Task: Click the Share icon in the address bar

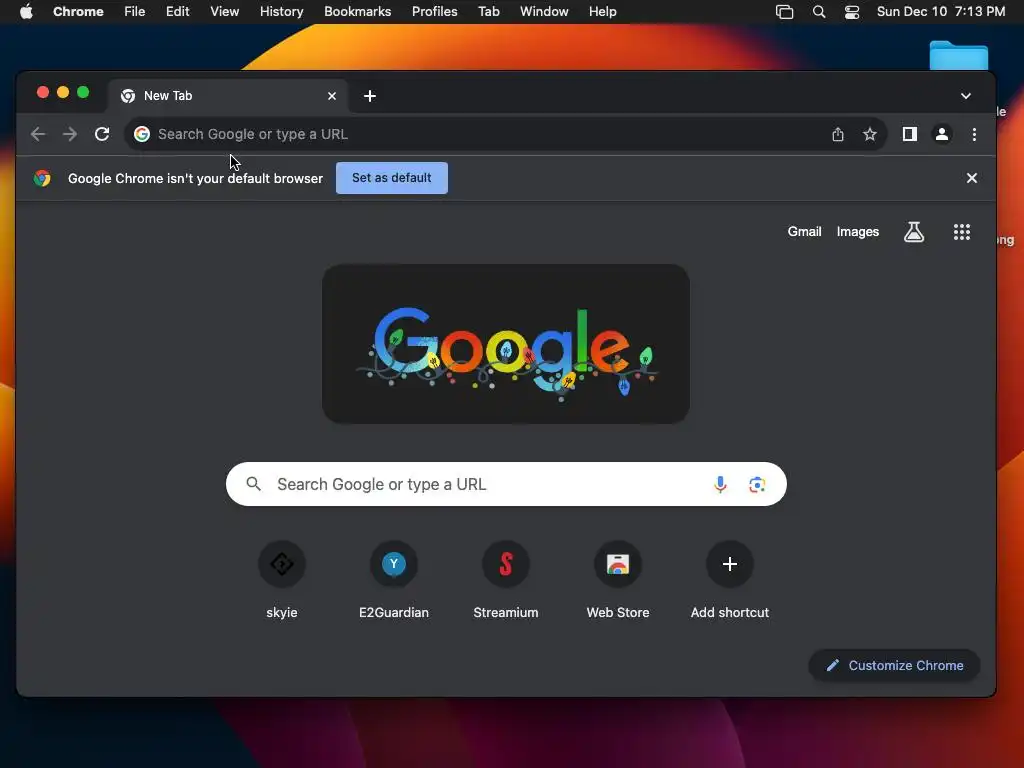Action: point(838,135)
